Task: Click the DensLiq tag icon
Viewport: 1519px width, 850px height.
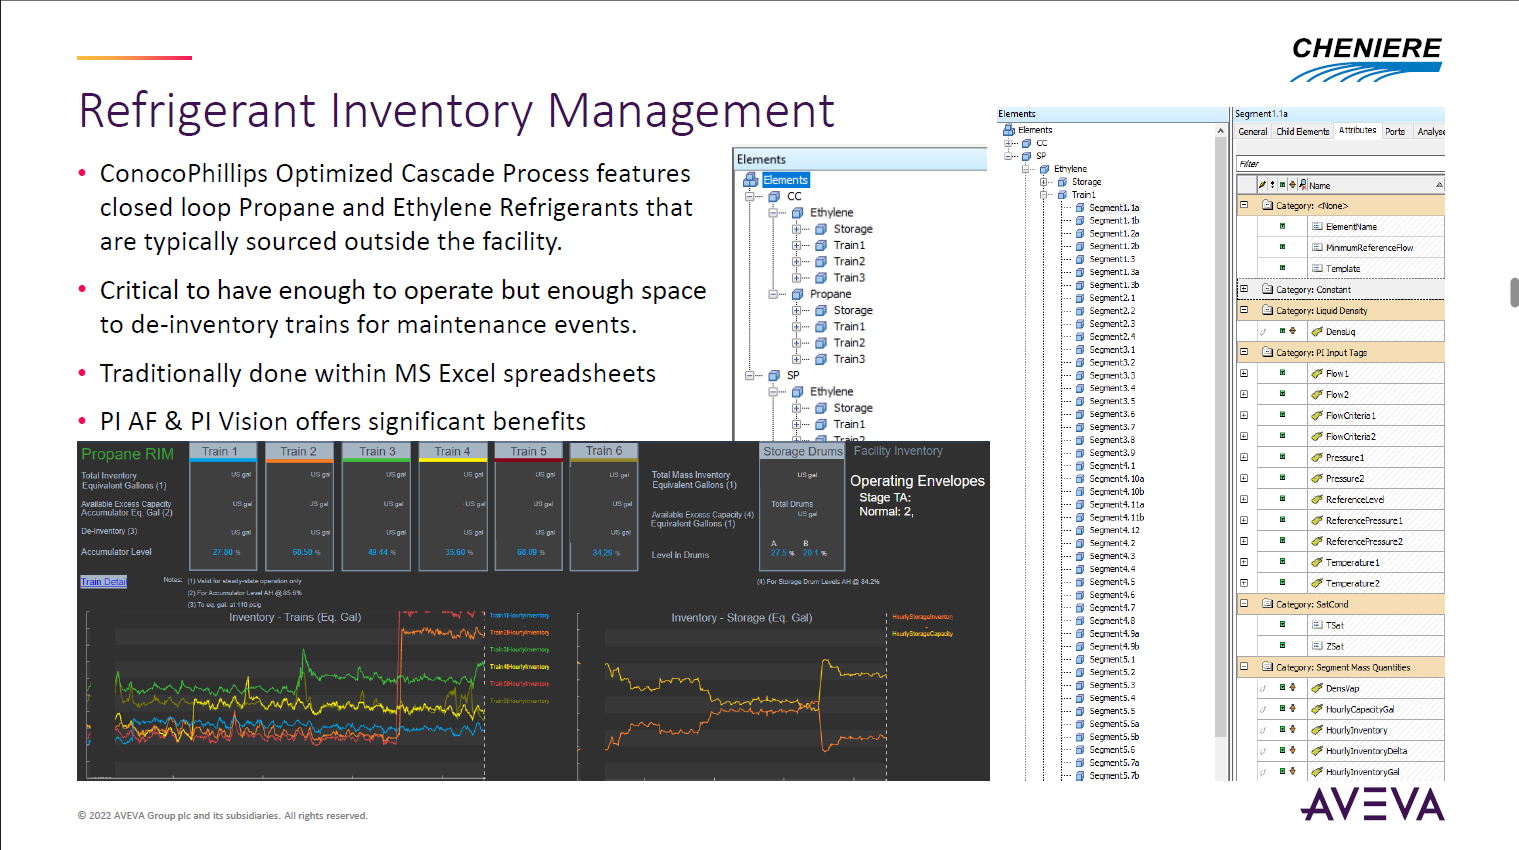Action: pos(1317,332)
